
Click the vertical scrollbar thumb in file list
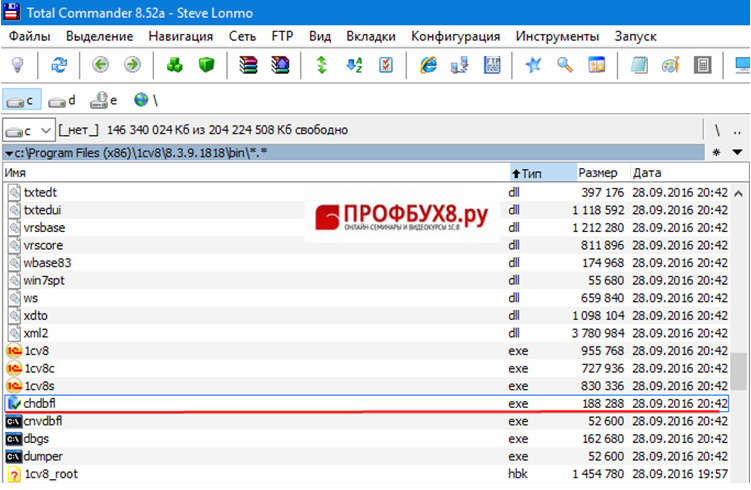coord(739,371)
